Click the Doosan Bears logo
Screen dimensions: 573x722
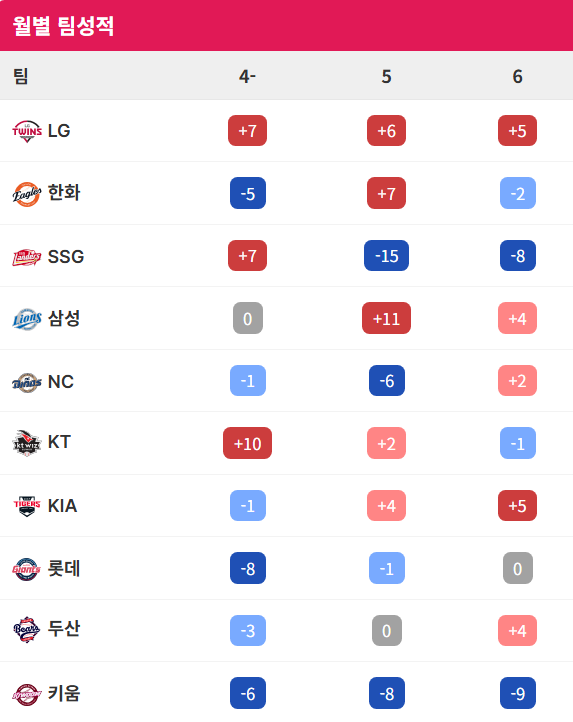27,629
